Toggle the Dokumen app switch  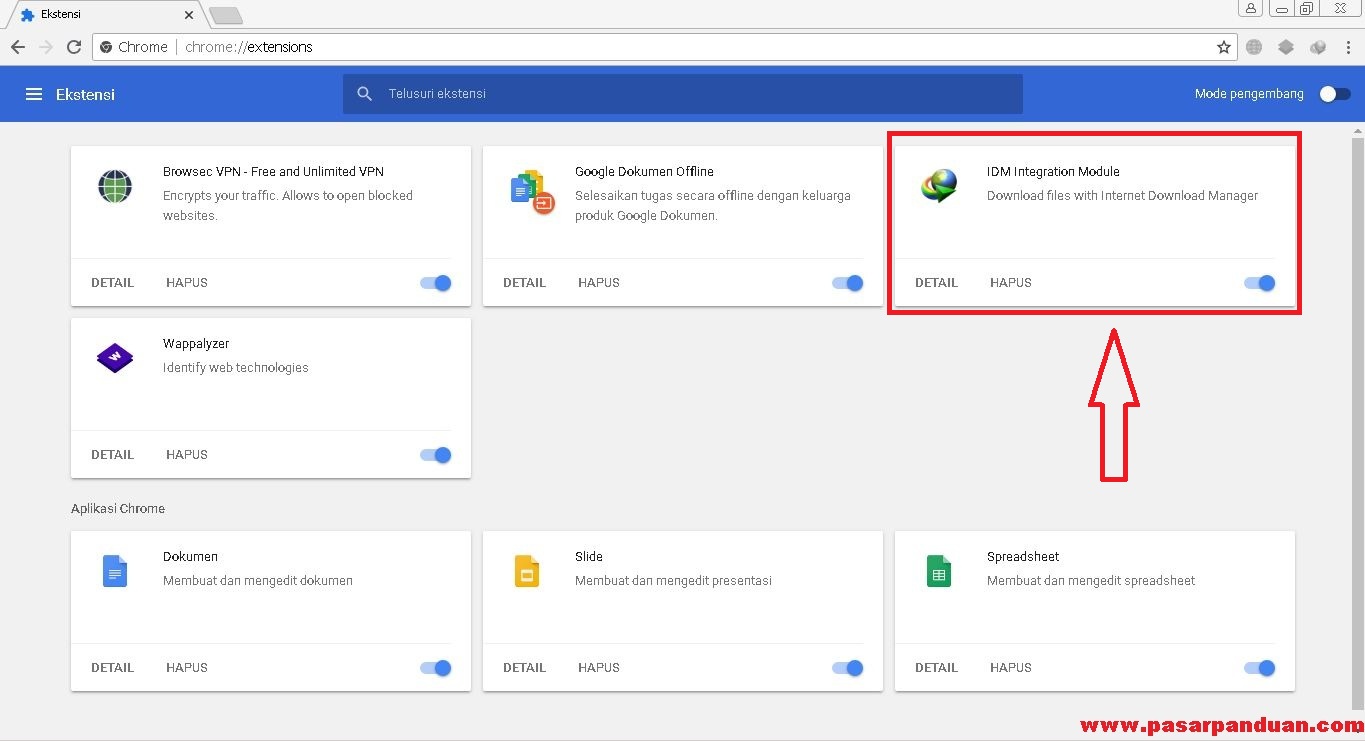click(436, 668)
